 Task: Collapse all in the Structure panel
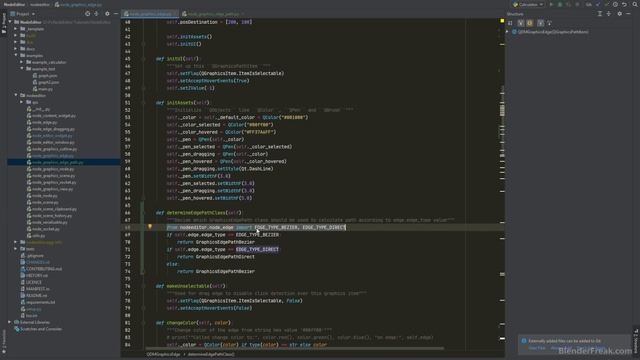click(609, 13)
